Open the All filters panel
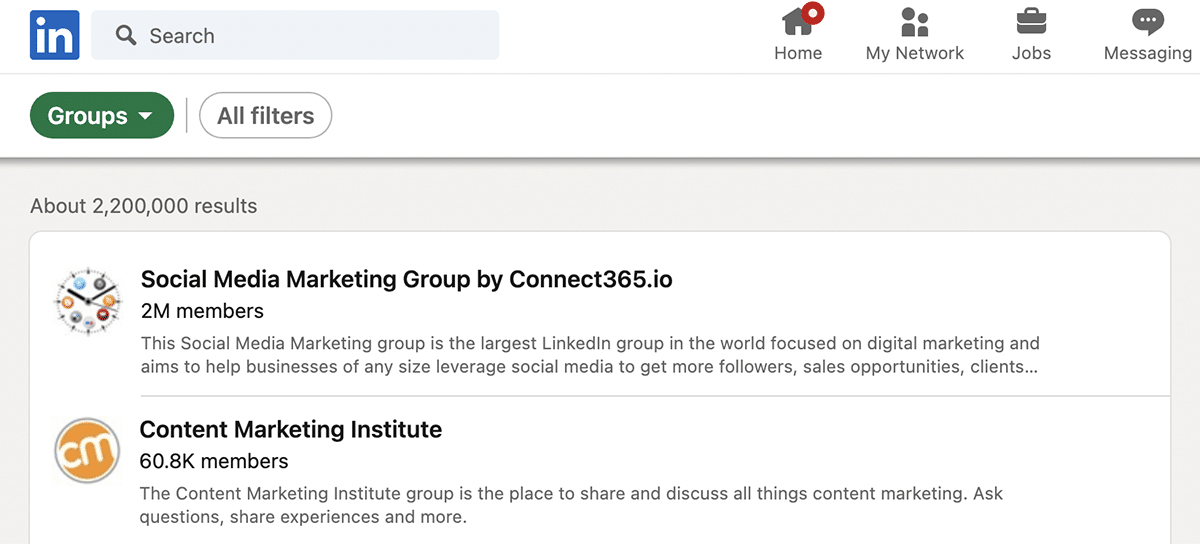 266,116
